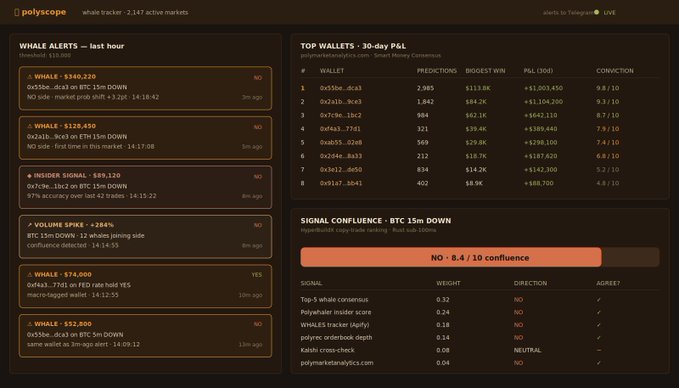Click the agree checkmark for Polywhaler insider score
The image size is (679, 388).
pyautogui.click(x=599, y=312)
